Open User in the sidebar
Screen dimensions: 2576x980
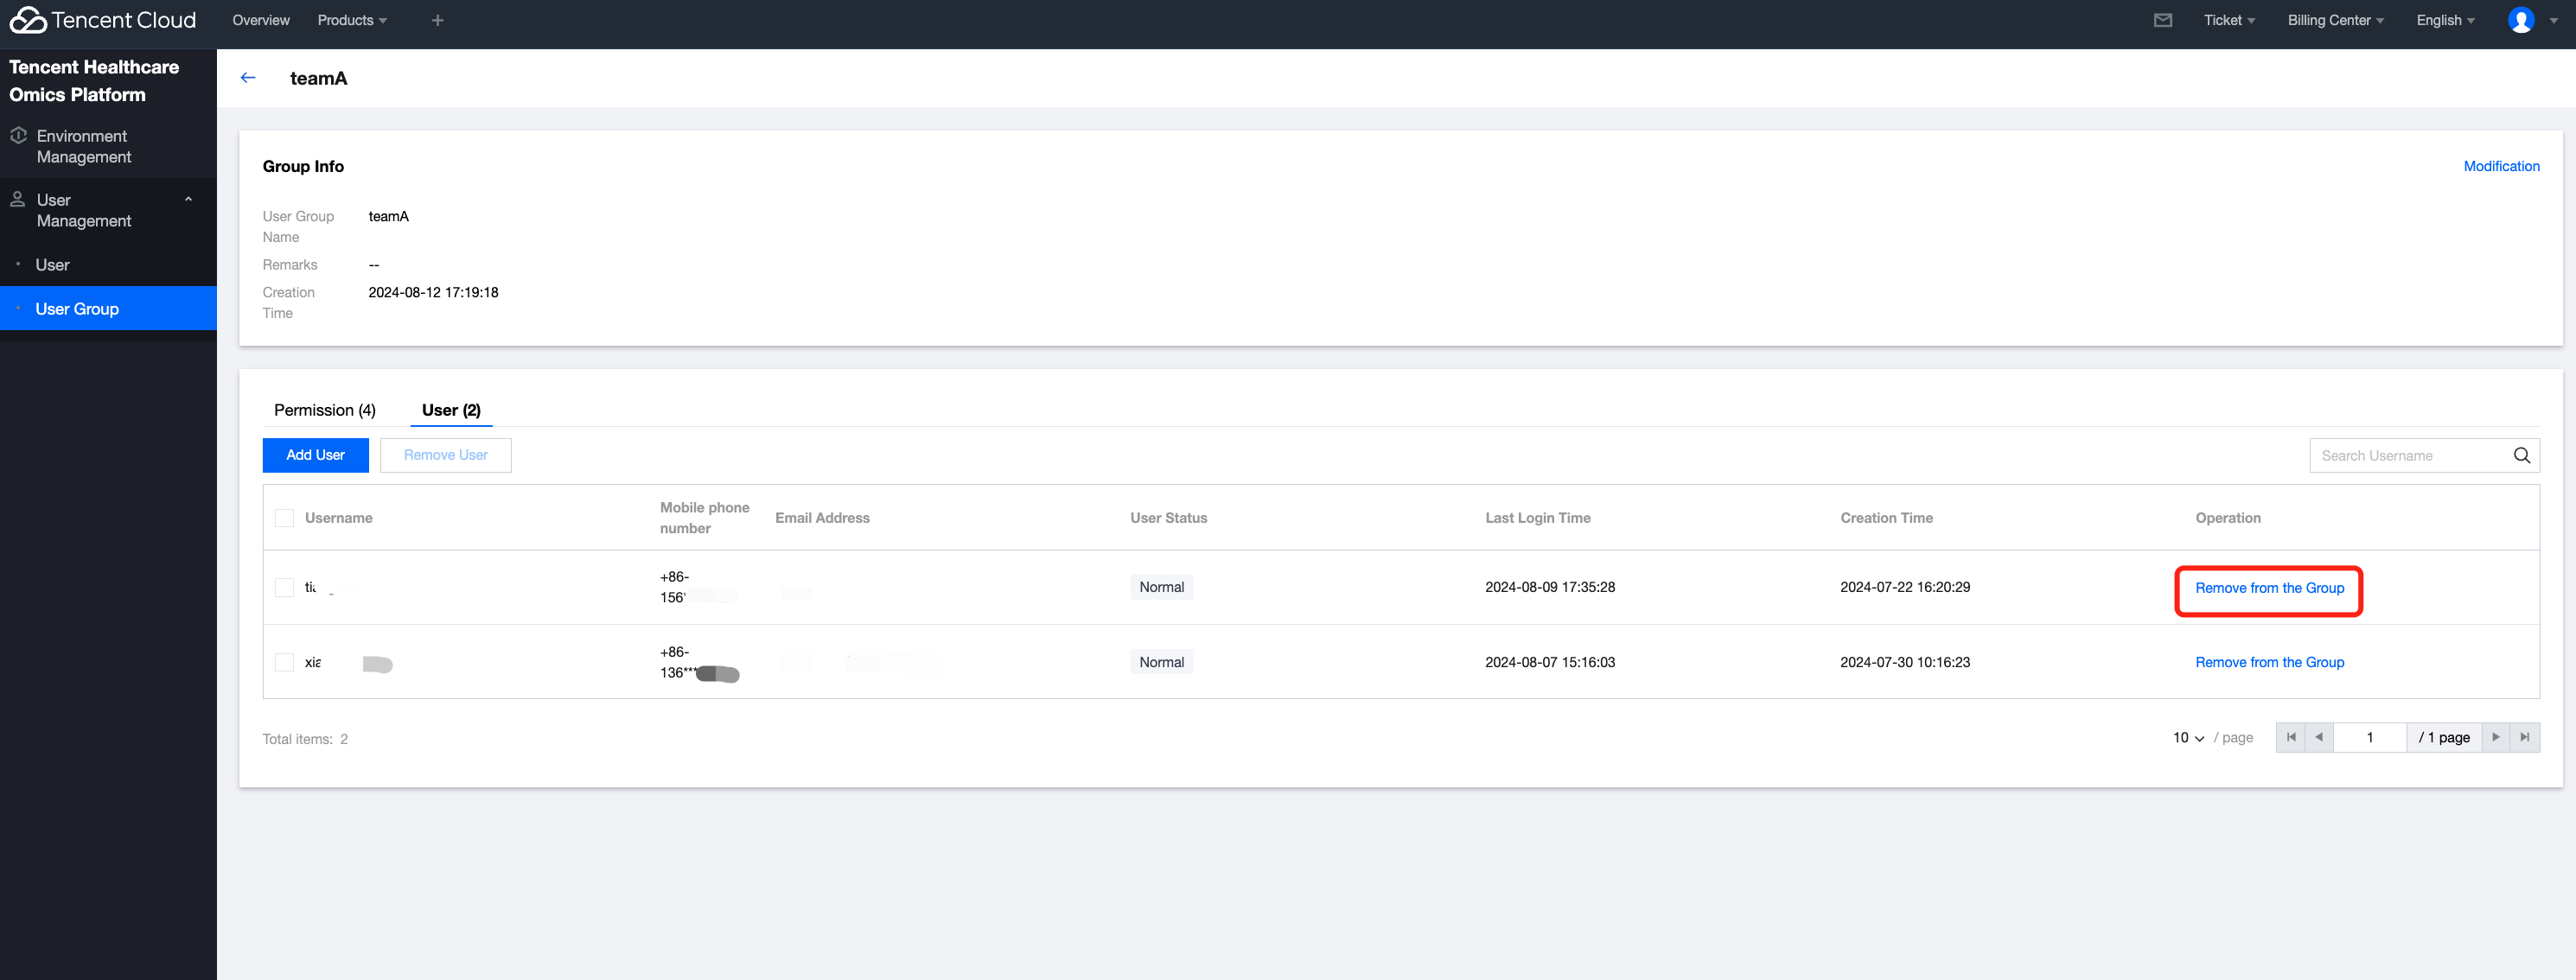point(108,265)
